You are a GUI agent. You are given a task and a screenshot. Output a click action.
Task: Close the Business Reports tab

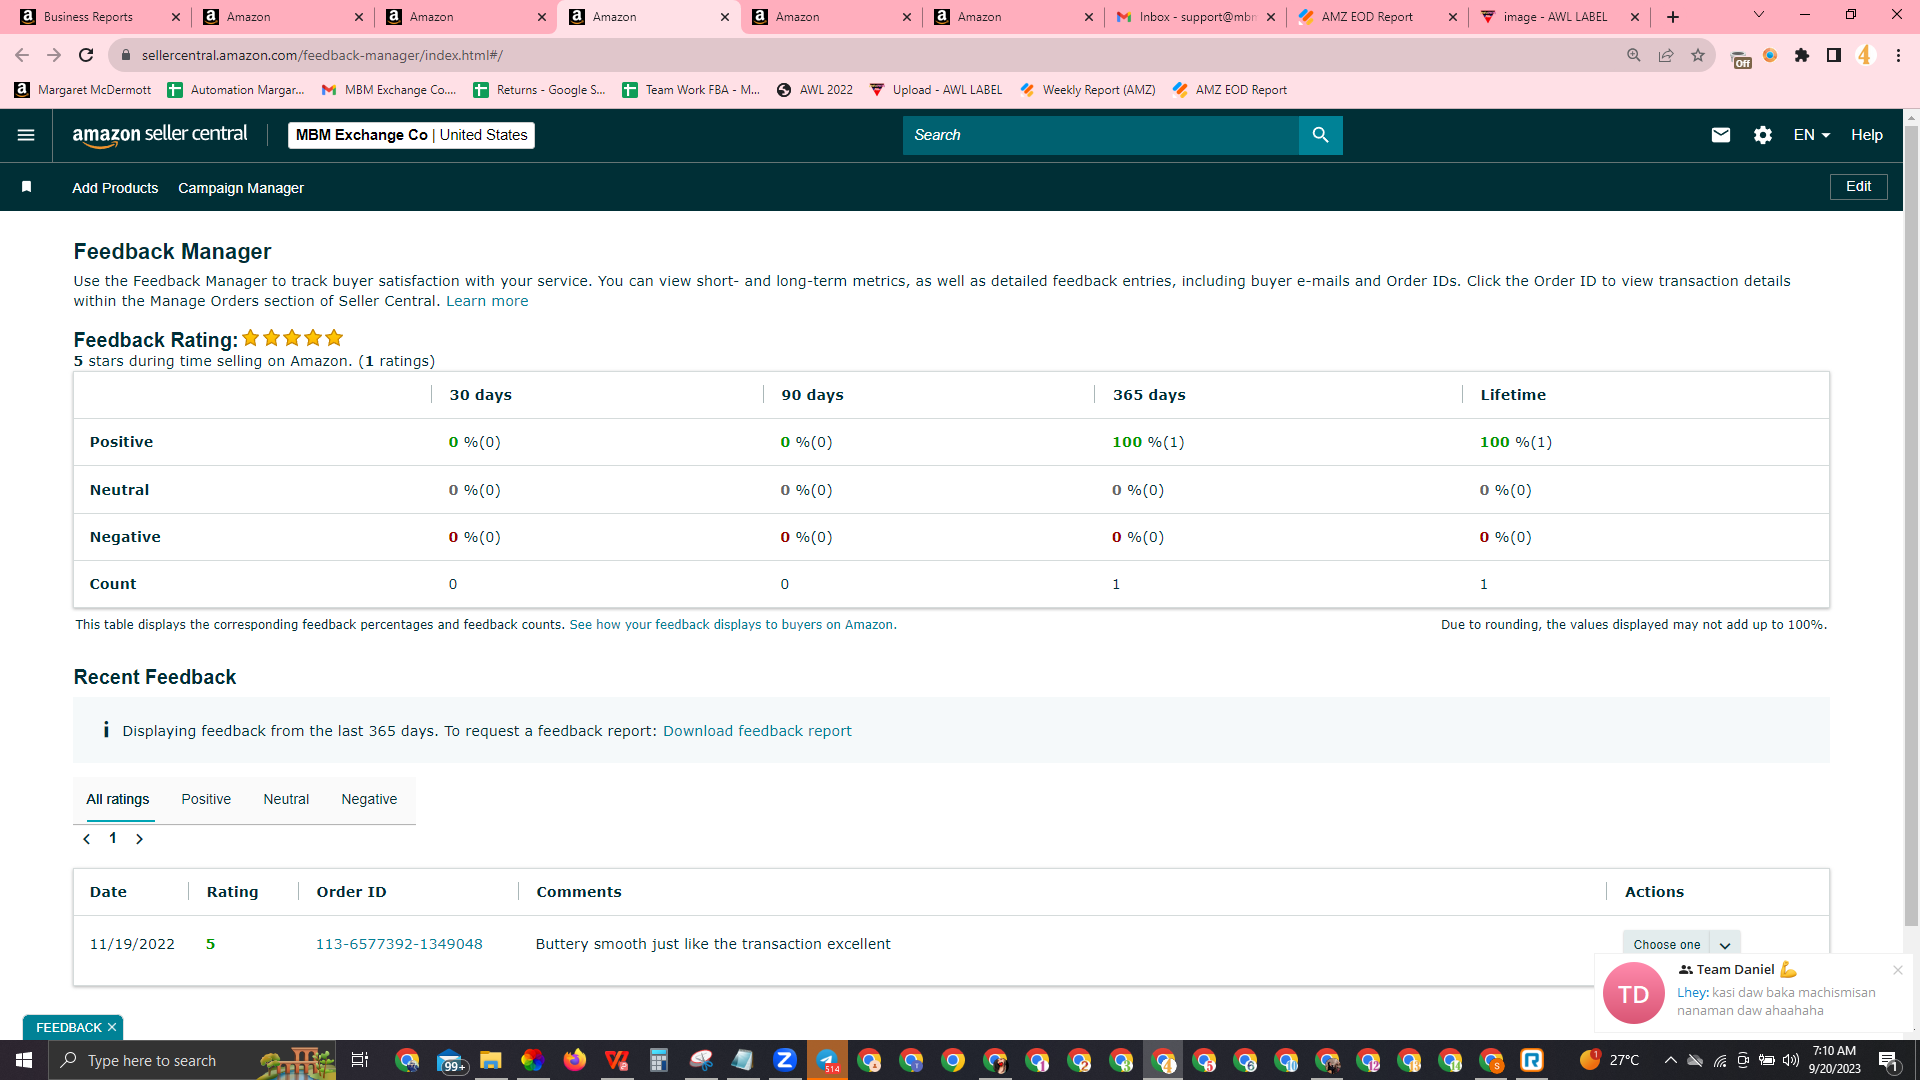(x=176, y=17)
